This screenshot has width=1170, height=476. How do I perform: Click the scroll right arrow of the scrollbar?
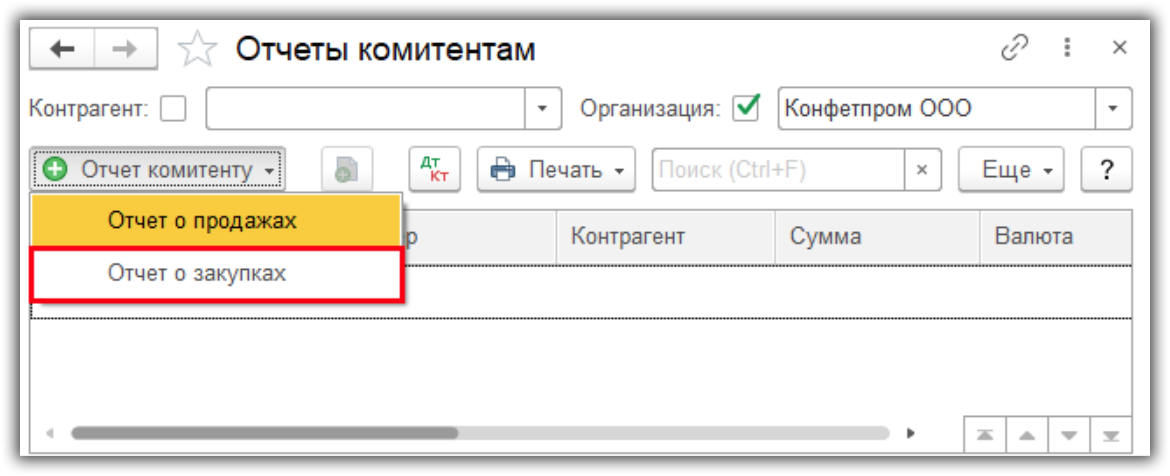(910, 433)
